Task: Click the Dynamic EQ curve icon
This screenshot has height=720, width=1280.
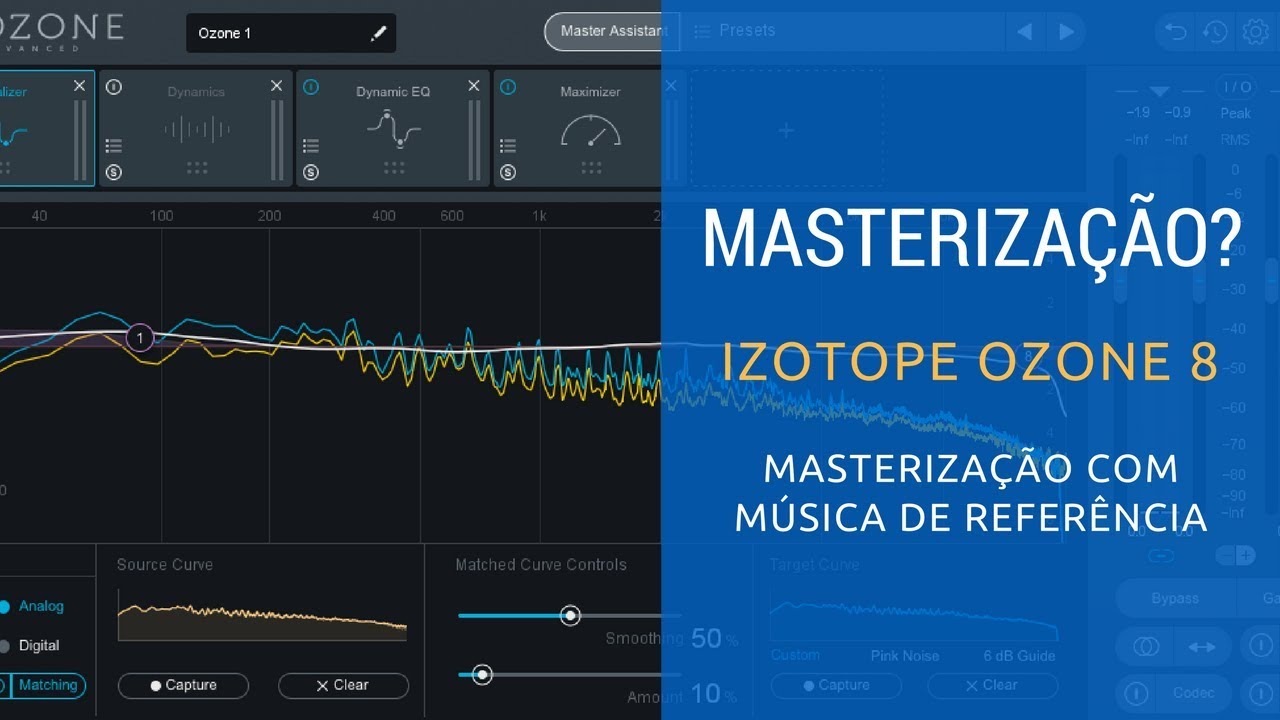Action: pyautogui.click(x=393, y=129)
